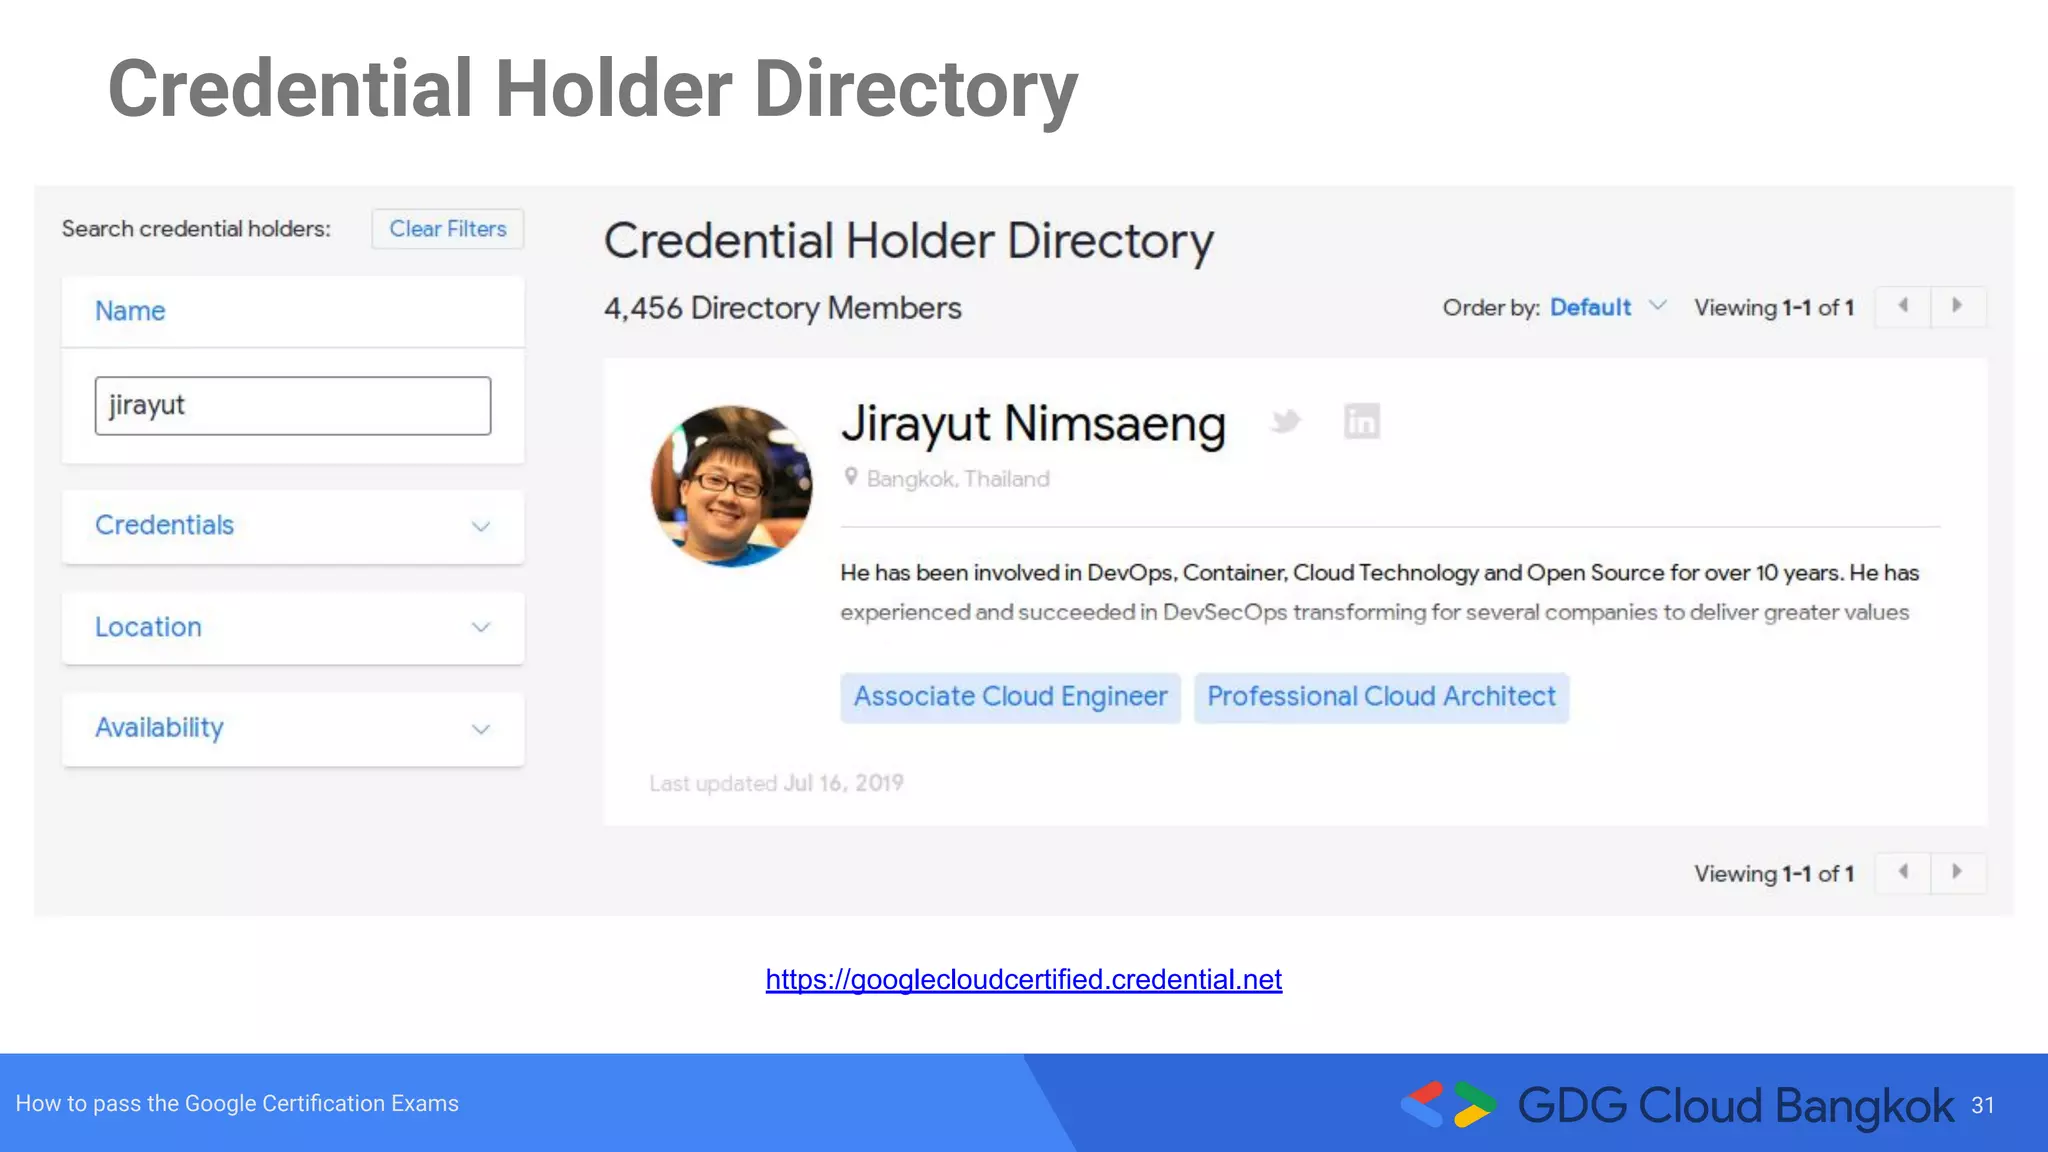
Task: Open Jirayut Nimsaeng's LinkedIn profile icon
Action: point(1361,421)
